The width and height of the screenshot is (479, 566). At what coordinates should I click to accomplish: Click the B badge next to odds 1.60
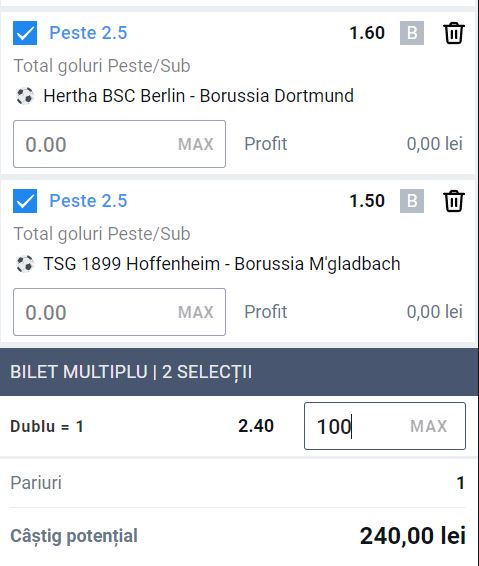(412, 33)
